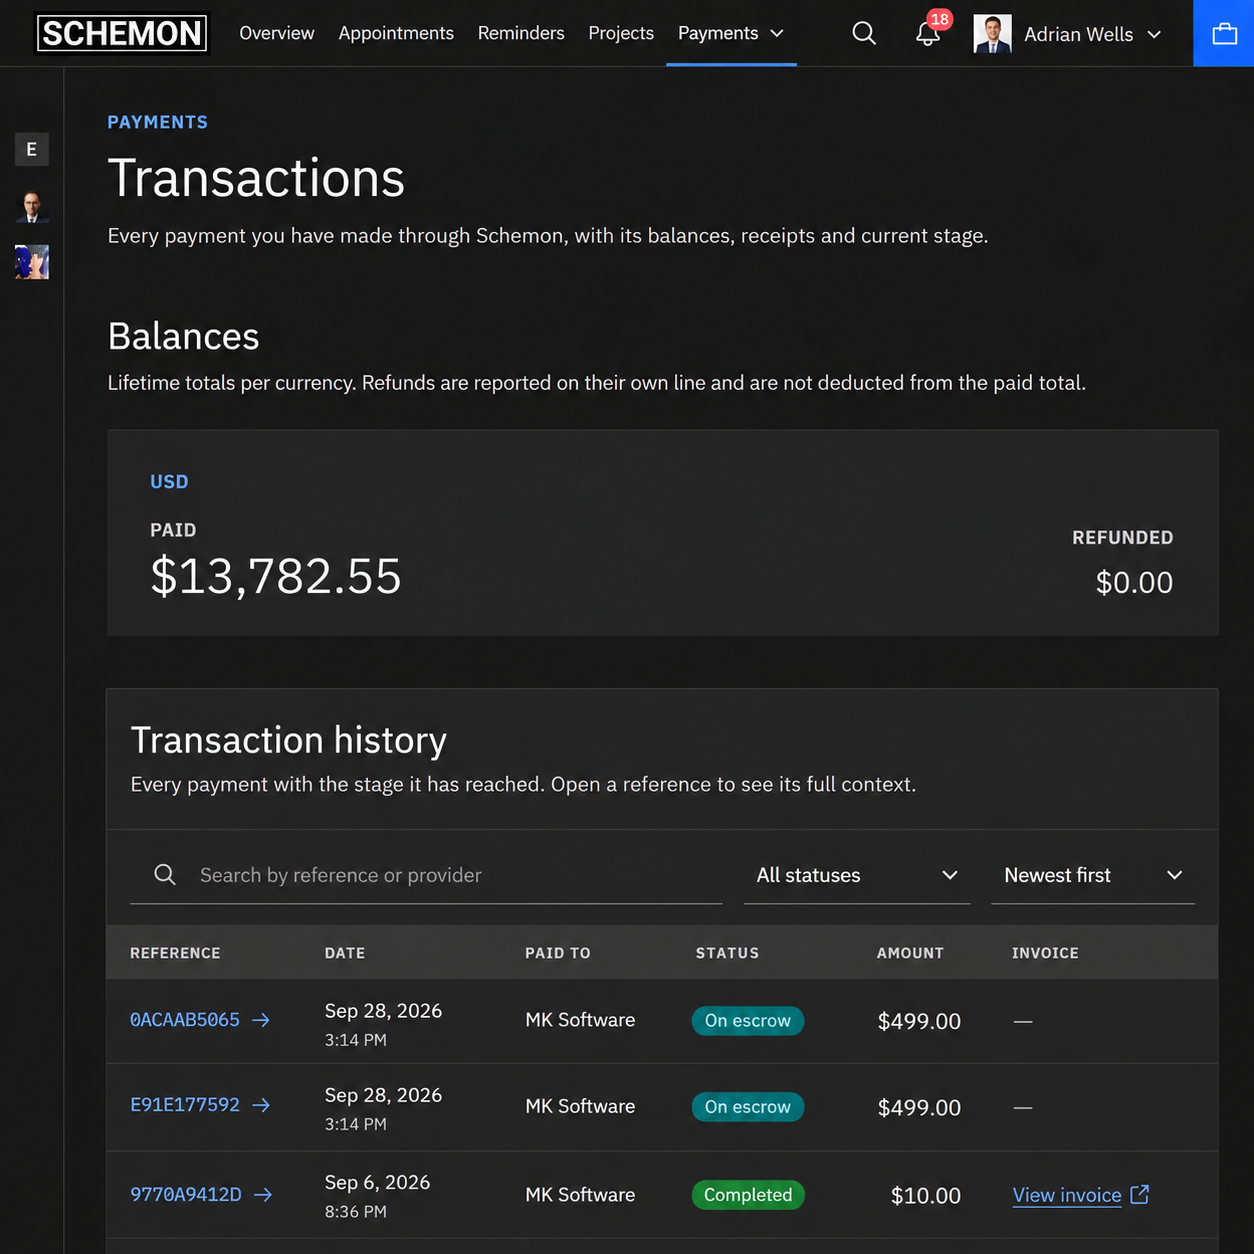Click external link icon beside View invoice
Screen dimensions: 1254x1254
pyautogui.click(x=1139, y=1194)
